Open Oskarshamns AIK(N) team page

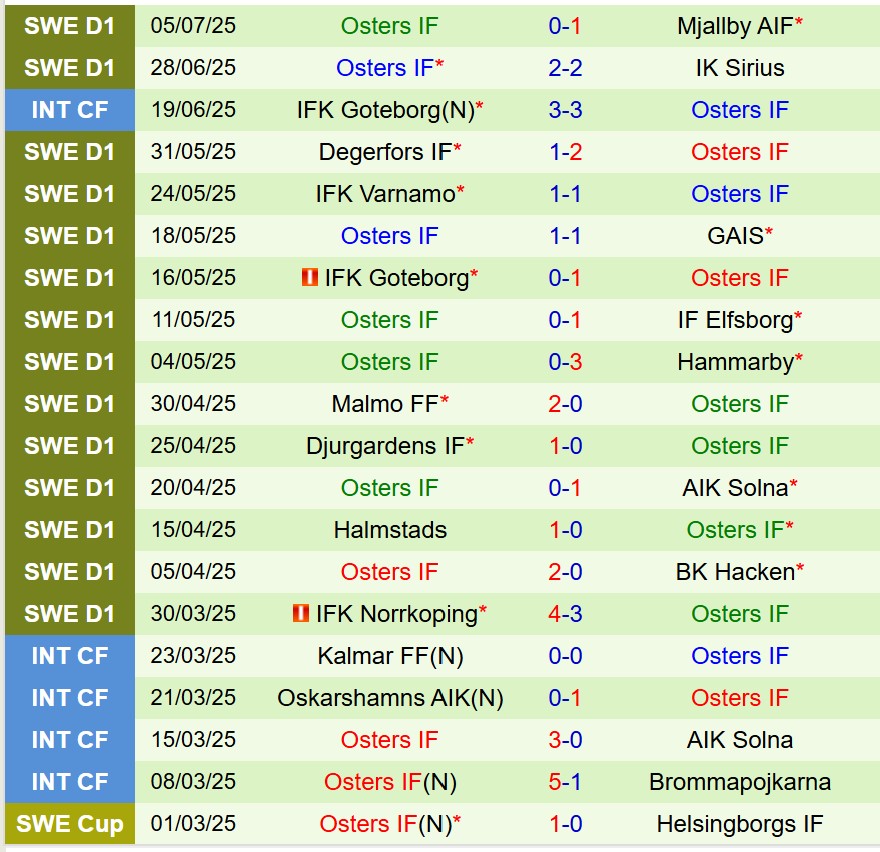(x=390, y=698)
